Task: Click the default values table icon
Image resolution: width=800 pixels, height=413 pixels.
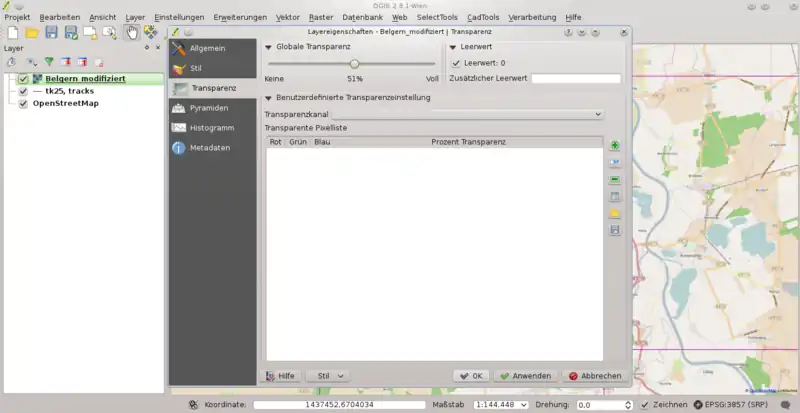Action: pyautogui.click(x=615, y=196)
